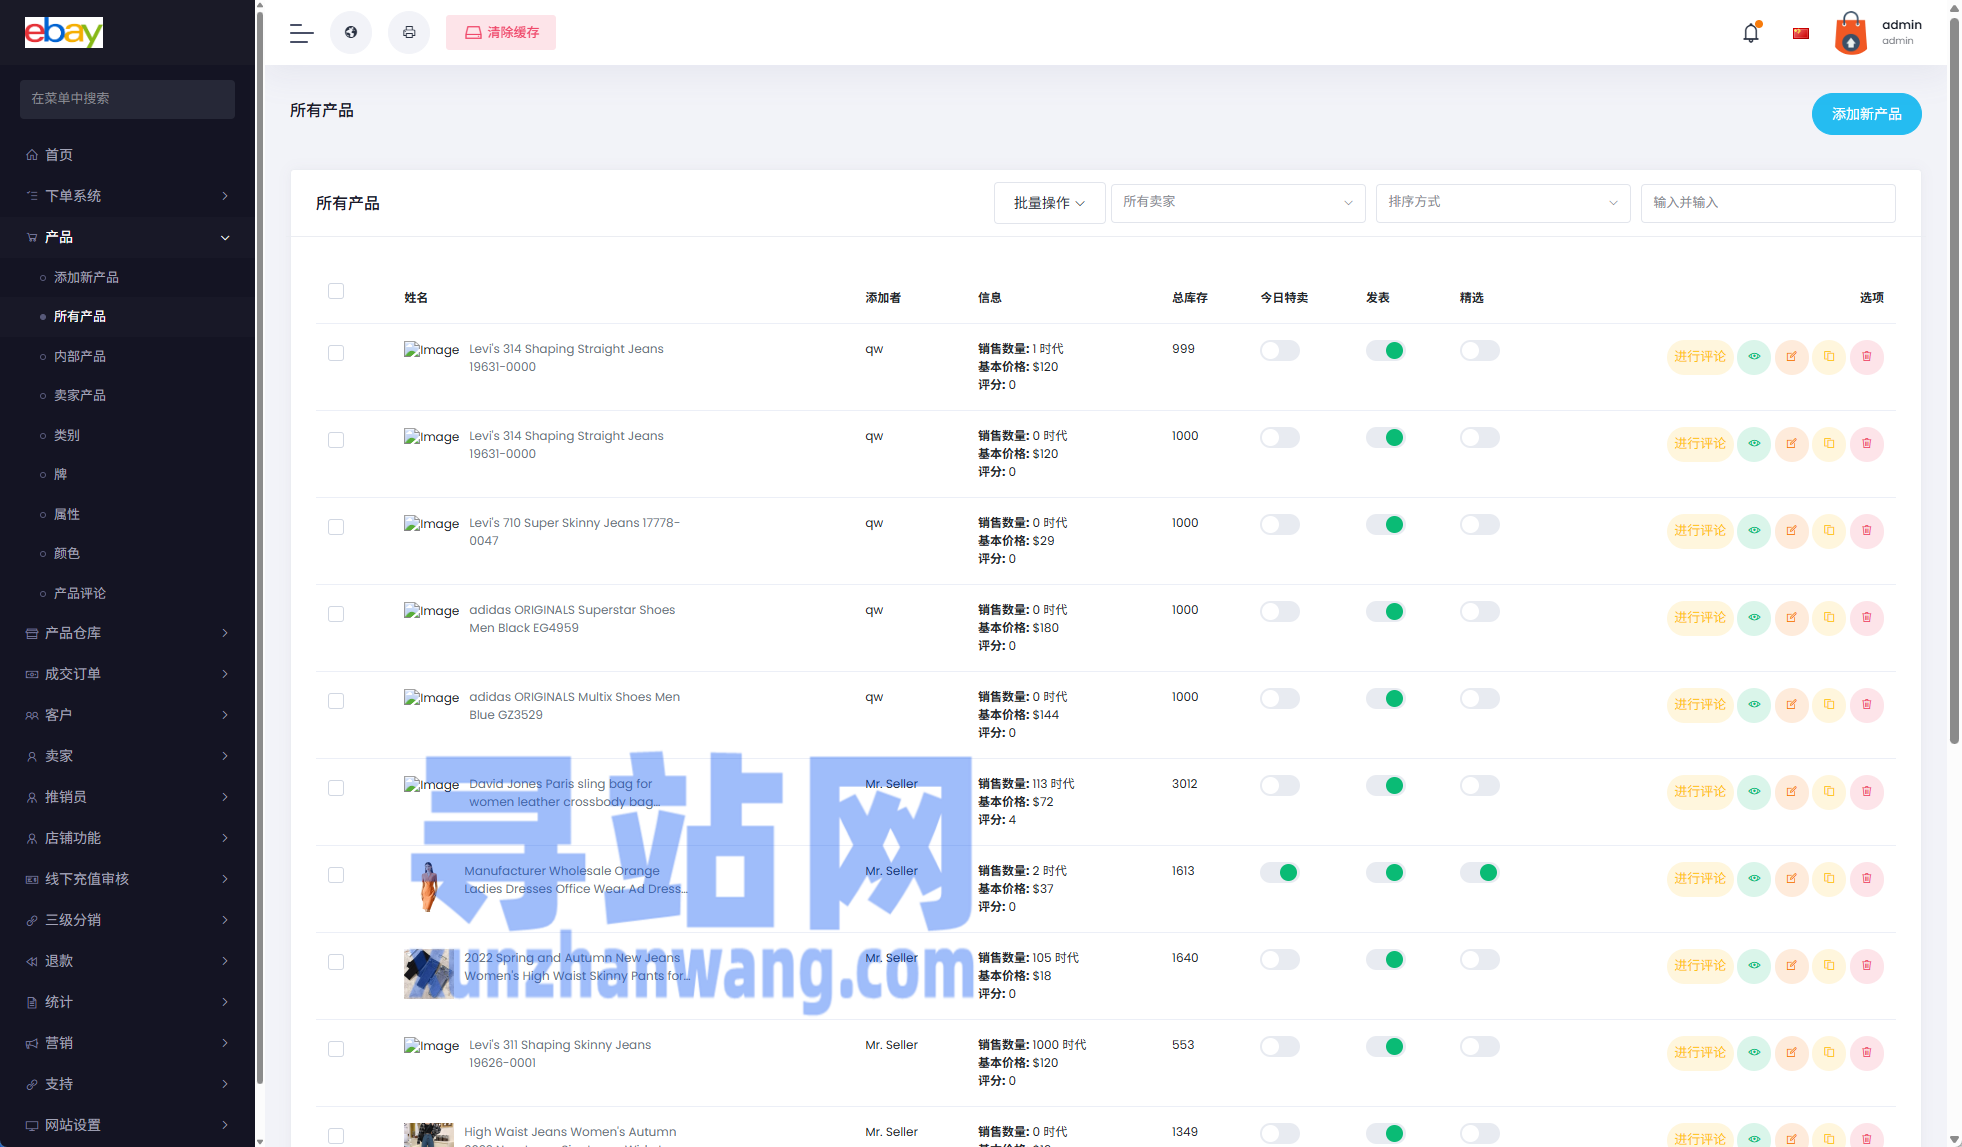Click 进行评论 for first Levi's 314 row
The image size is (1962, 1147).
pos(1700,357)
